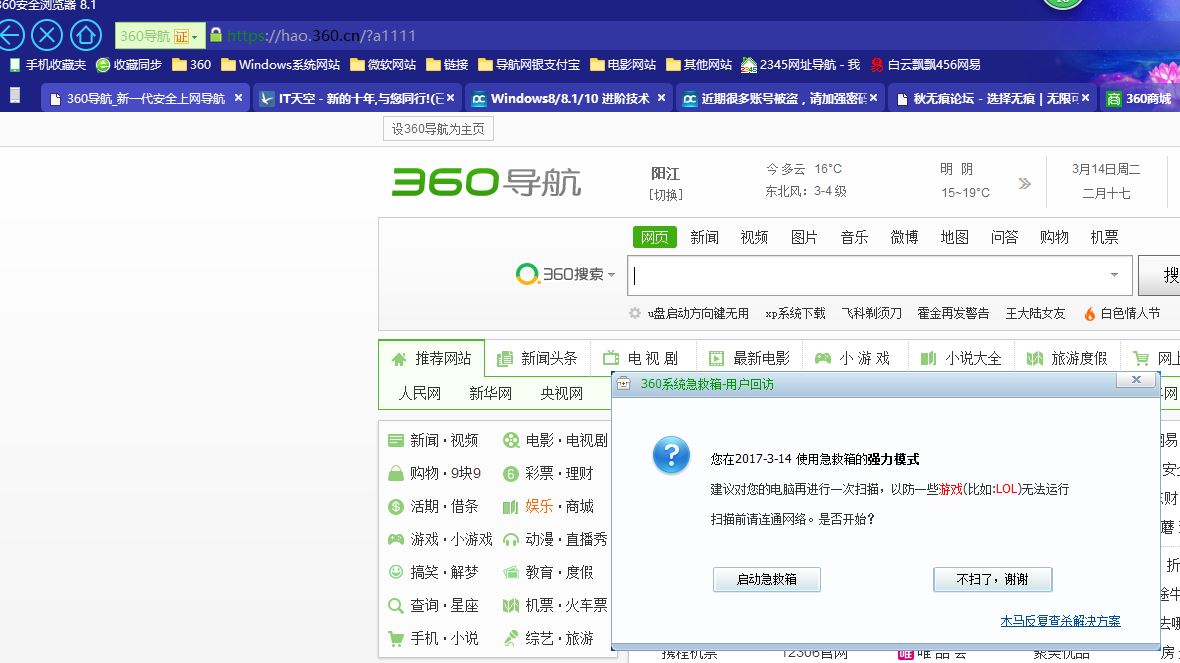Click the 360导航 logo

(487, 182)
